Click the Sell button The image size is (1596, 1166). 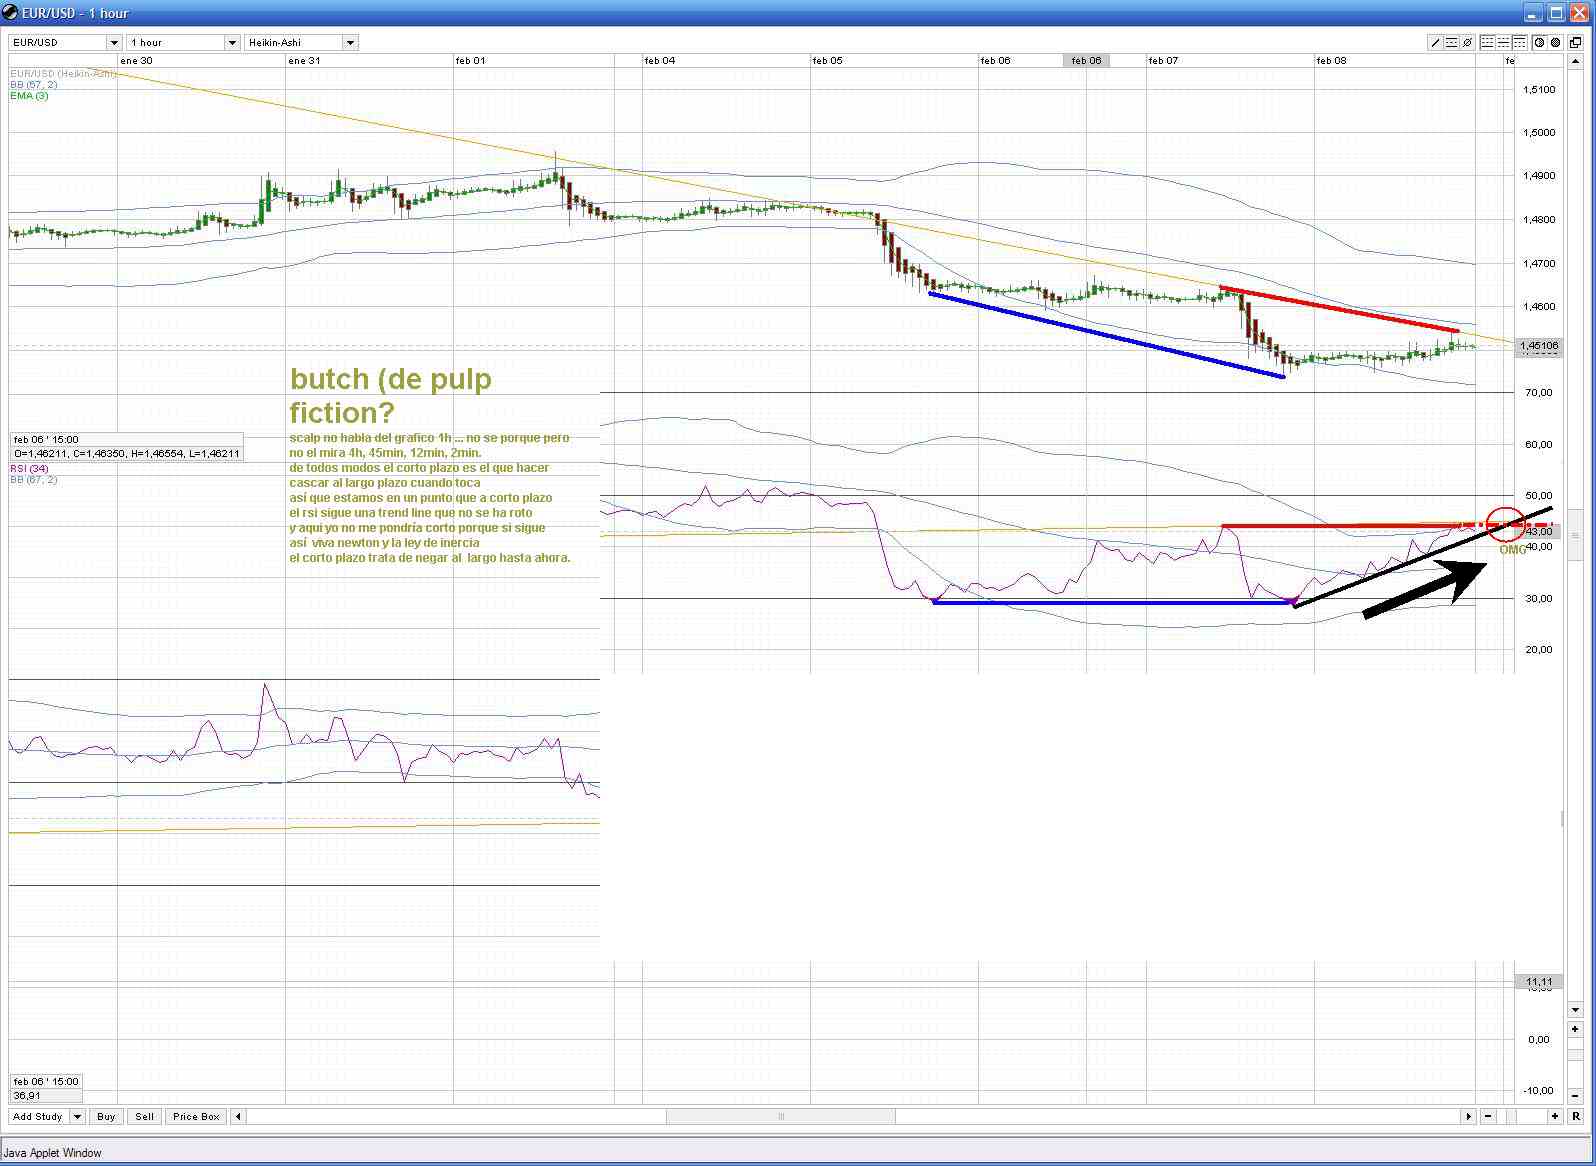coord(145,1116)
